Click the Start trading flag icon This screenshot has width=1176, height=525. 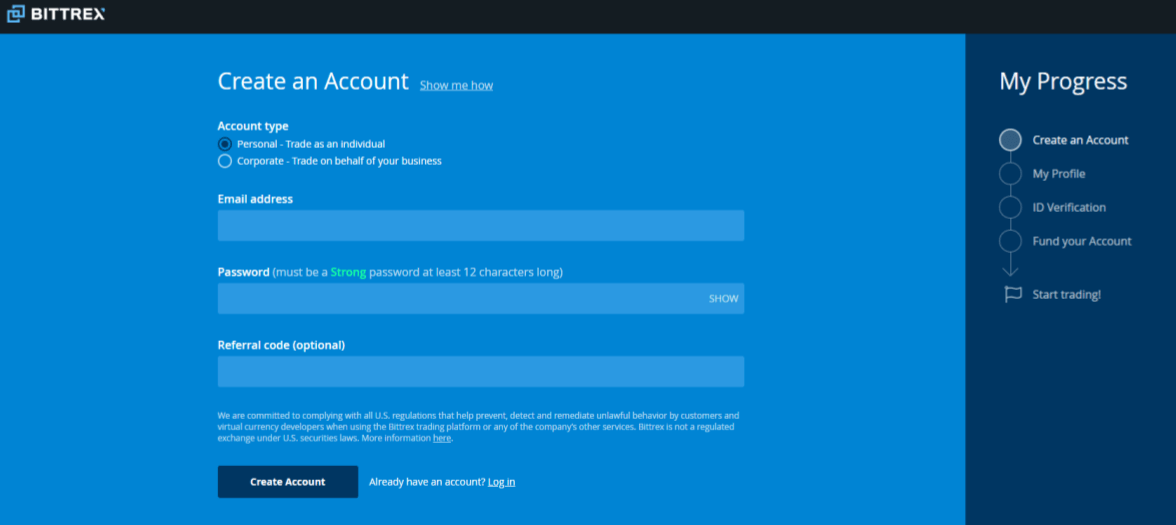(1012, 295)
